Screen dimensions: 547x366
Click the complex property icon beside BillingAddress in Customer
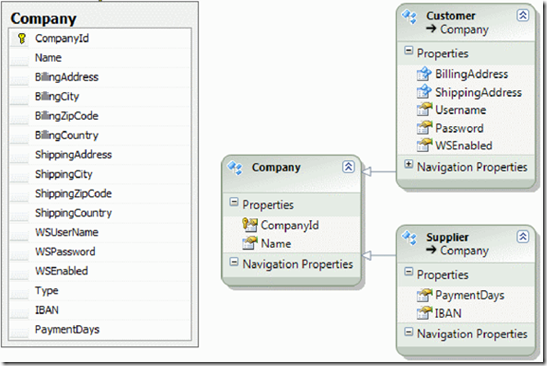424,74
